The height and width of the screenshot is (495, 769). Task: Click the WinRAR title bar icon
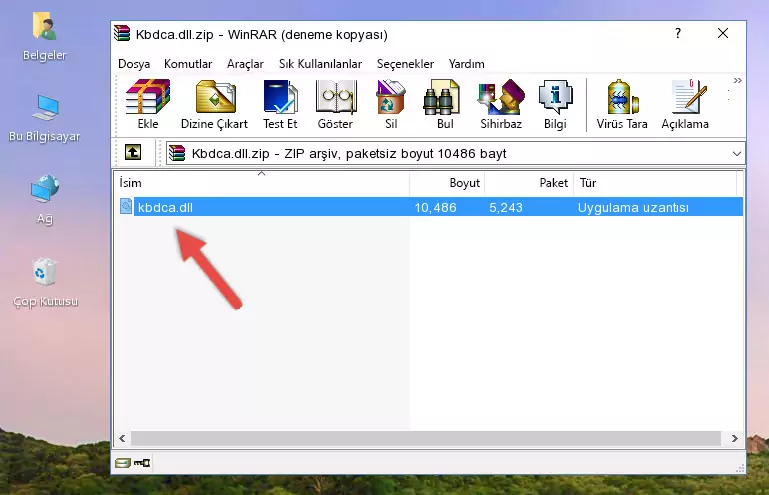pyautogui.click(x=122, y=34)
